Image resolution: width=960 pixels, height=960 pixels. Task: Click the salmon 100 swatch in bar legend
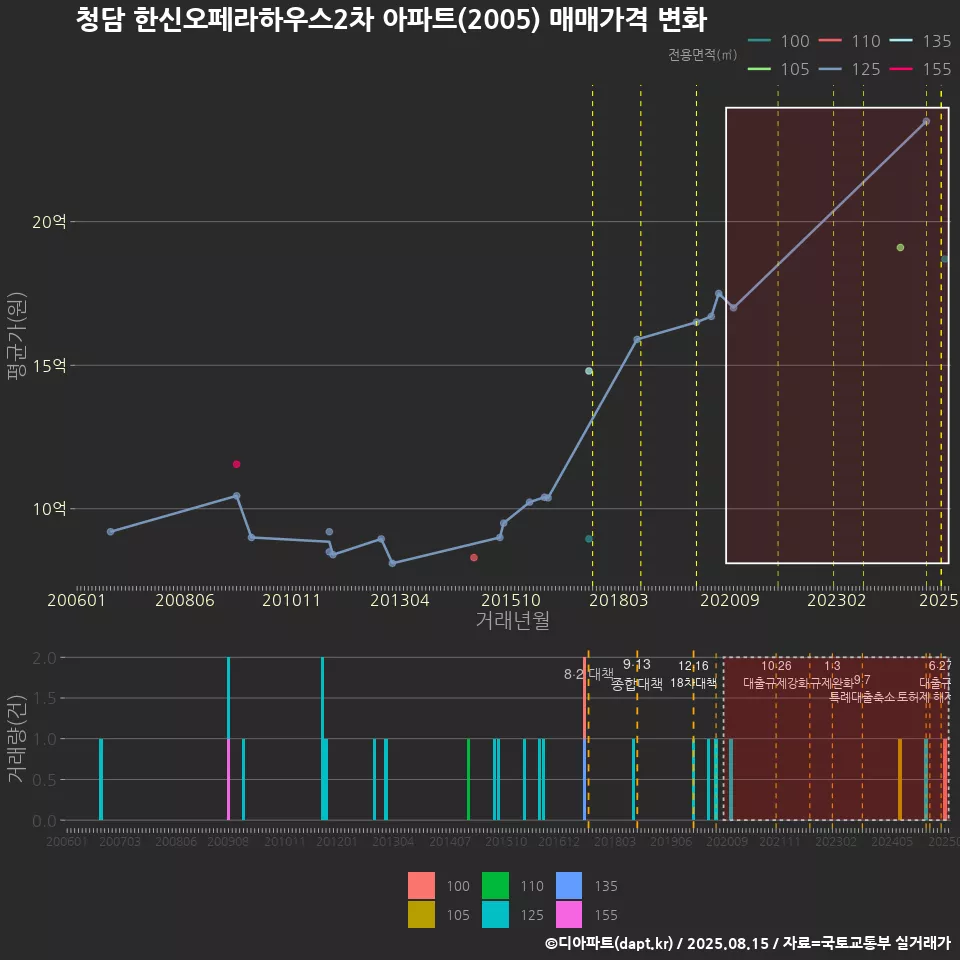coord(421,885)
